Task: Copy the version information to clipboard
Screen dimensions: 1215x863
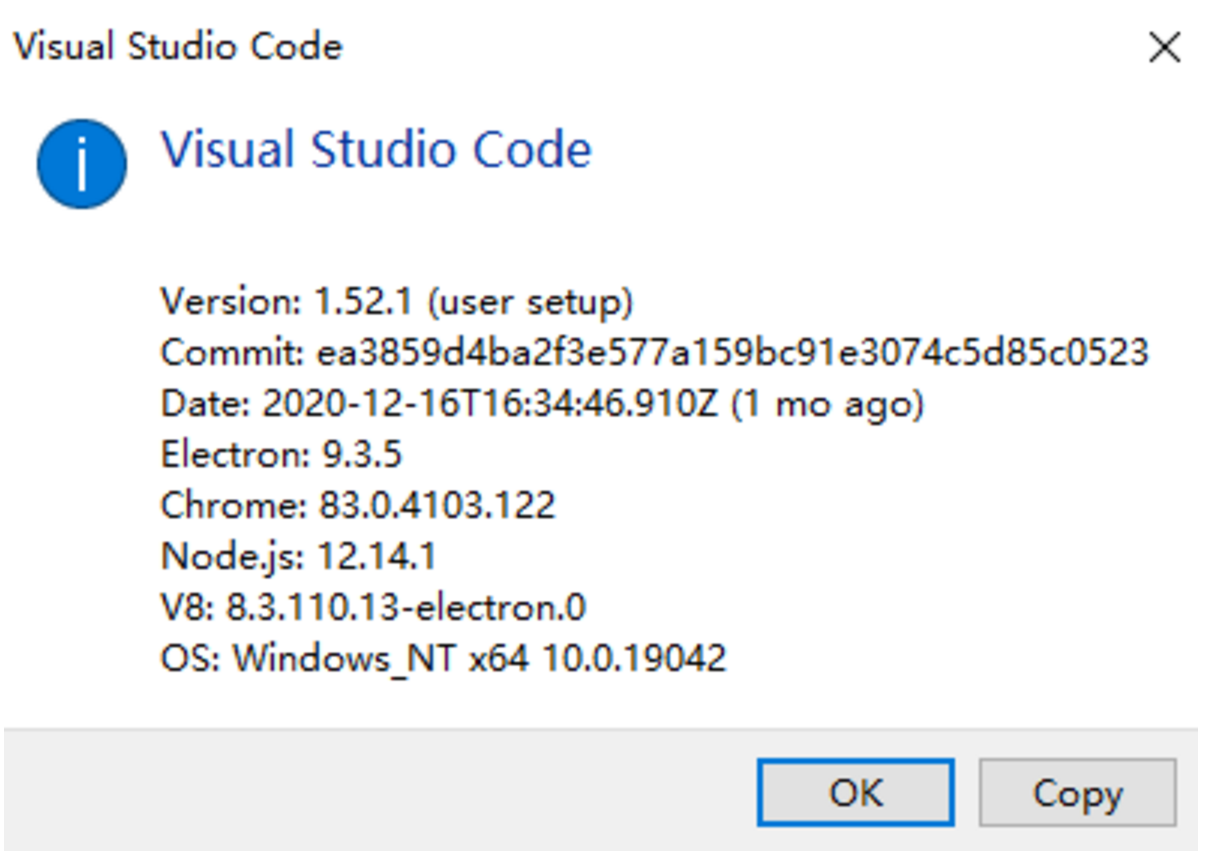Action: [1077, 793]
